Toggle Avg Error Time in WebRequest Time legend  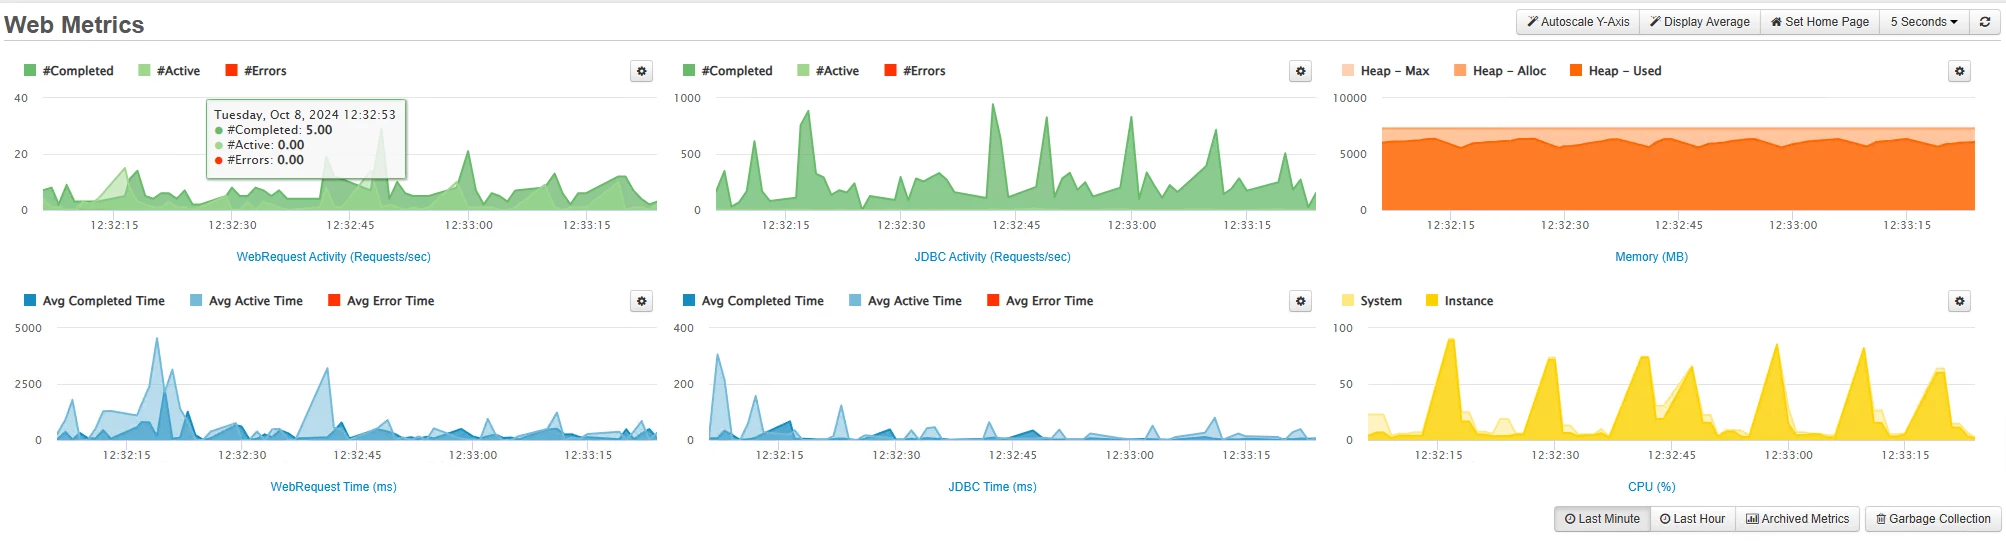pyautogui.click(x=381, y=301)
